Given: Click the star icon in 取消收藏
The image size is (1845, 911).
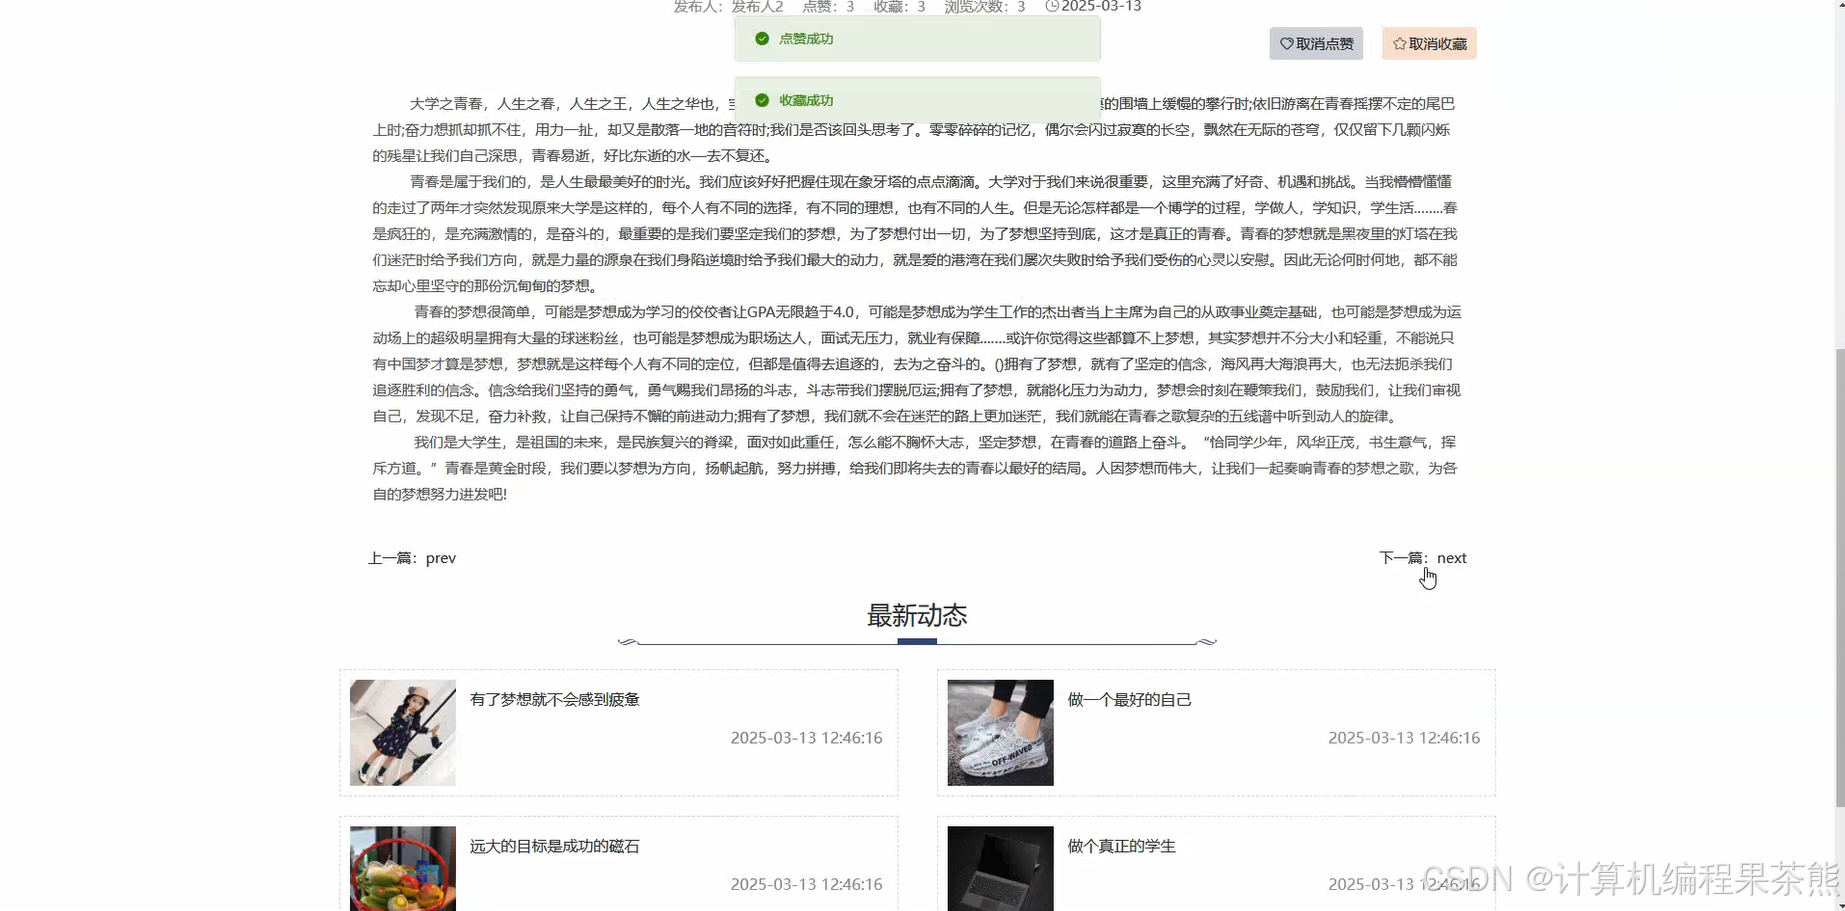Looking at the screenshot, I should (1400, 44).
